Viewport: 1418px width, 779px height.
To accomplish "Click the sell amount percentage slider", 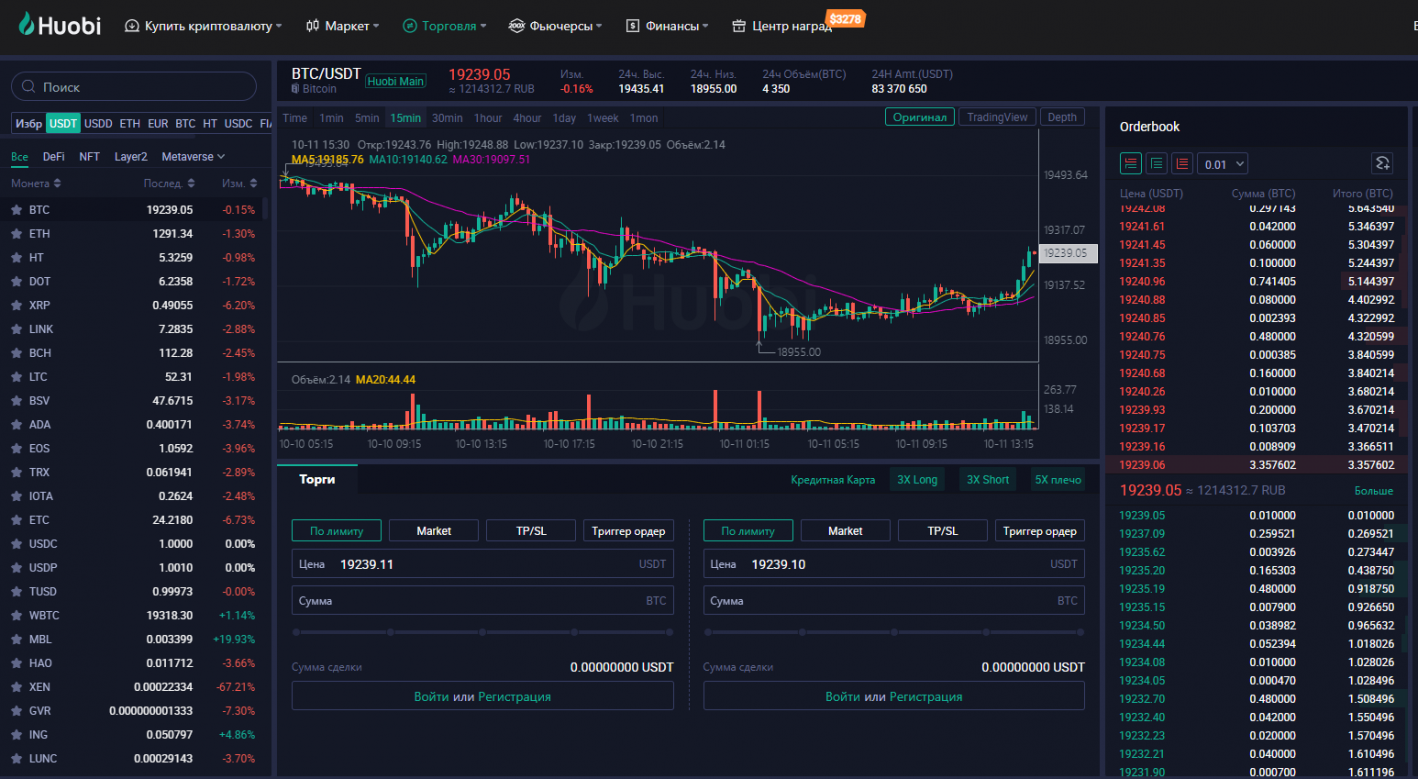I will click(x=894, y=632).
